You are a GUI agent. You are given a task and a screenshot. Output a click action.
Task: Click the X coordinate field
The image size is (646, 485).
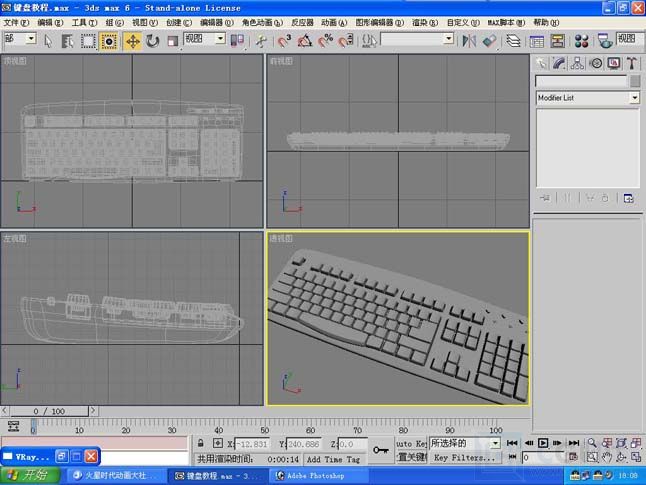(x=251, y=444)
